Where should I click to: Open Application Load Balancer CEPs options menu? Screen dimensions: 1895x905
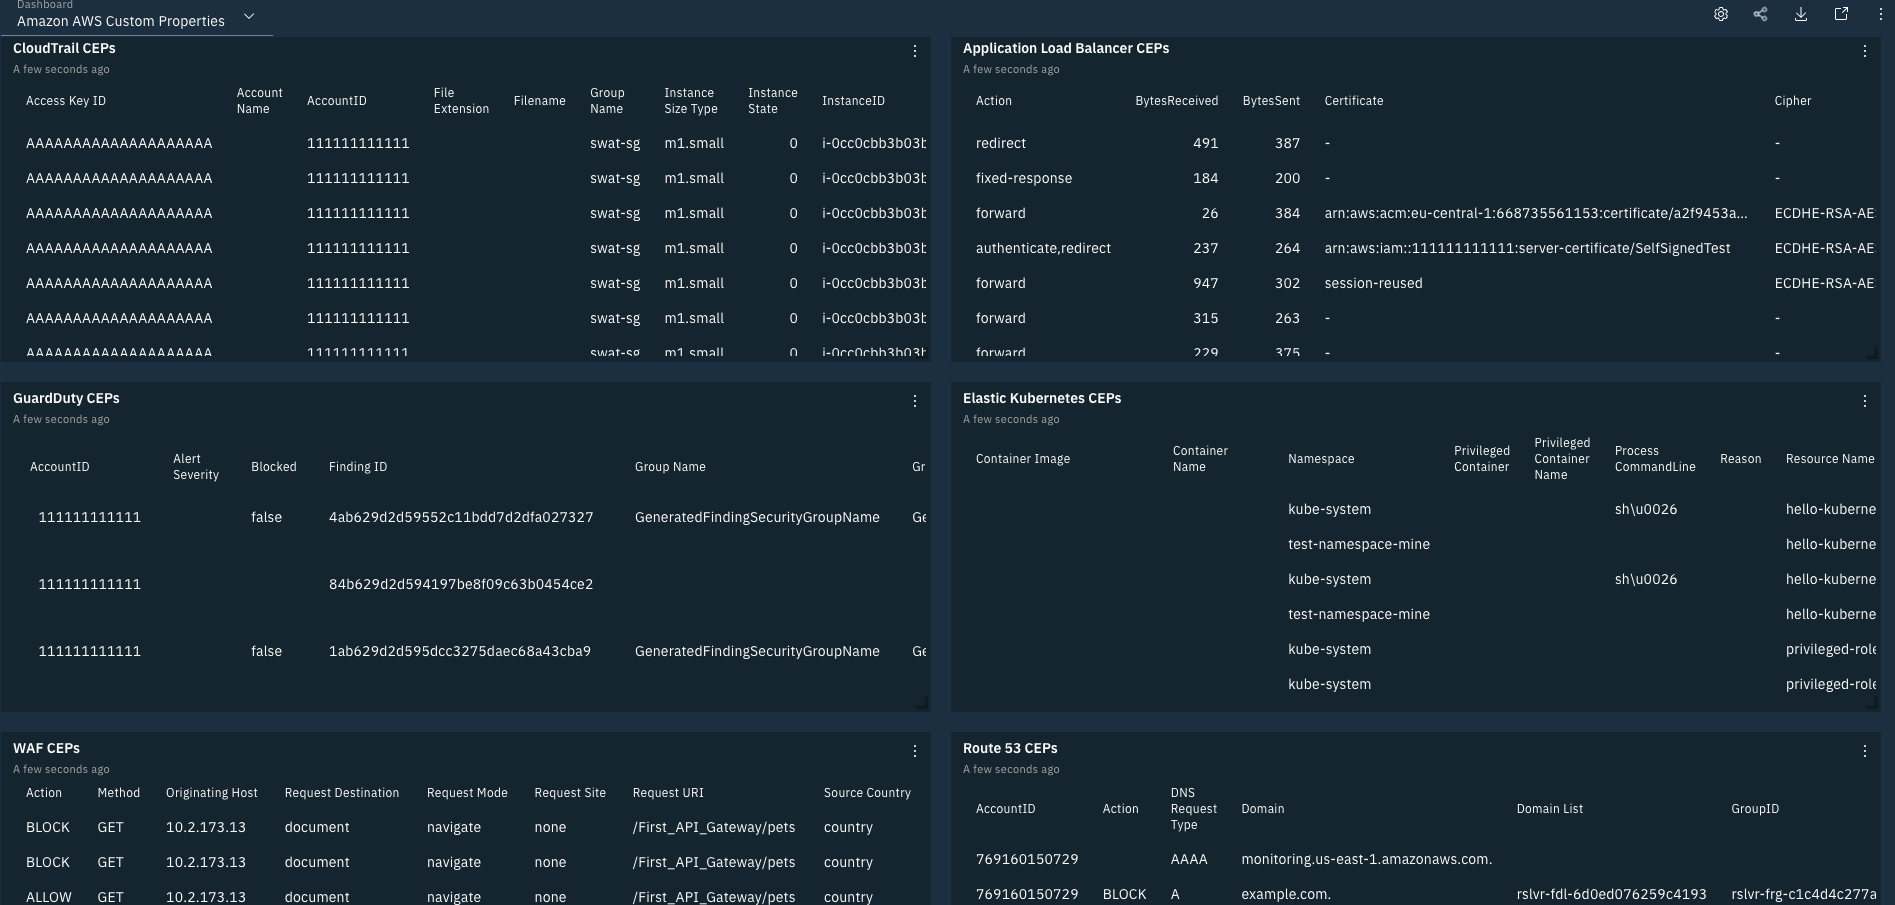pyautogui.click(x=1864, y=51)
